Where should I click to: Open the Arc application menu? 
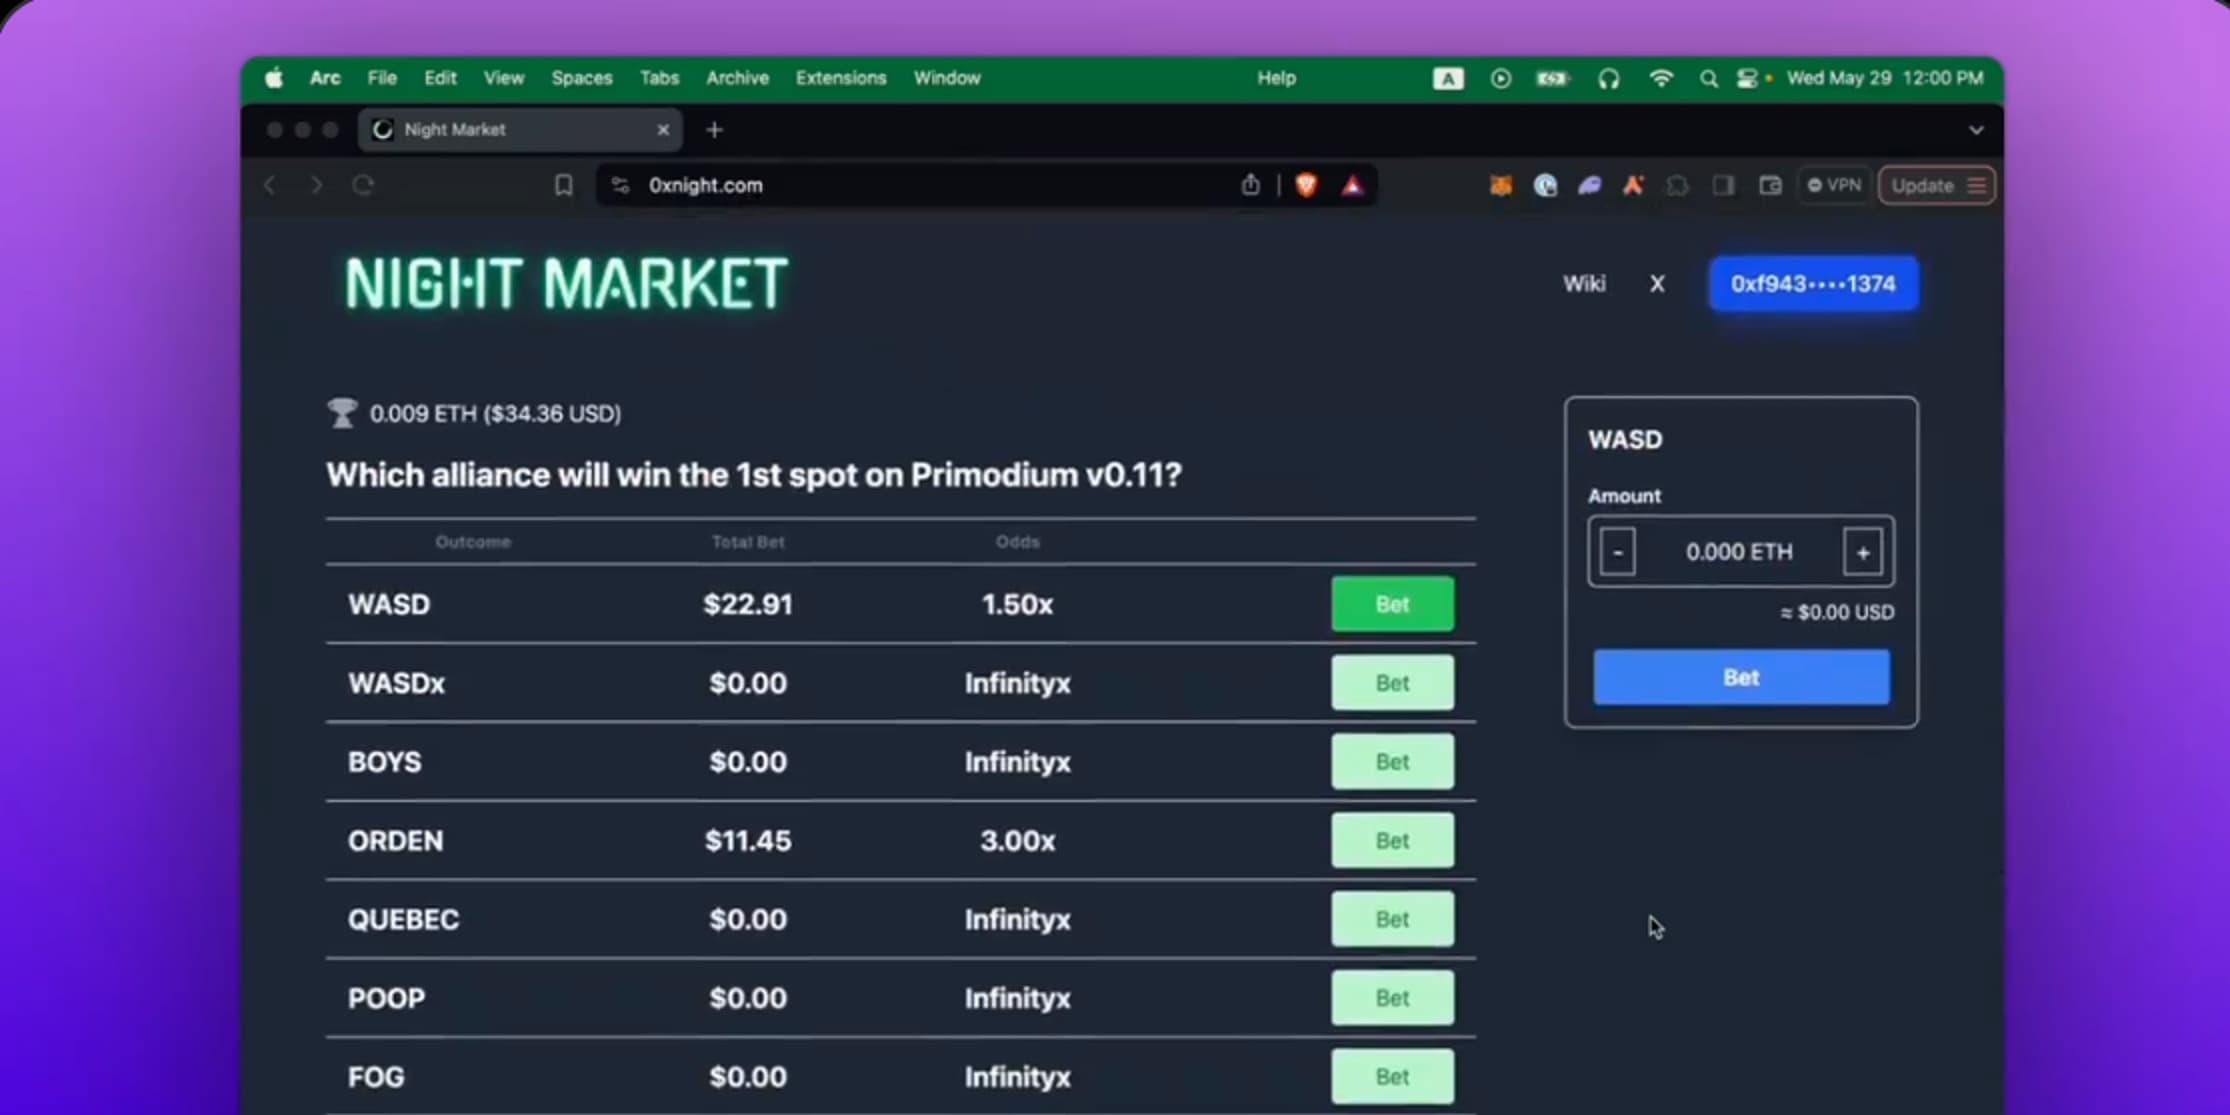pyautogui.click(x=325, y=78)
